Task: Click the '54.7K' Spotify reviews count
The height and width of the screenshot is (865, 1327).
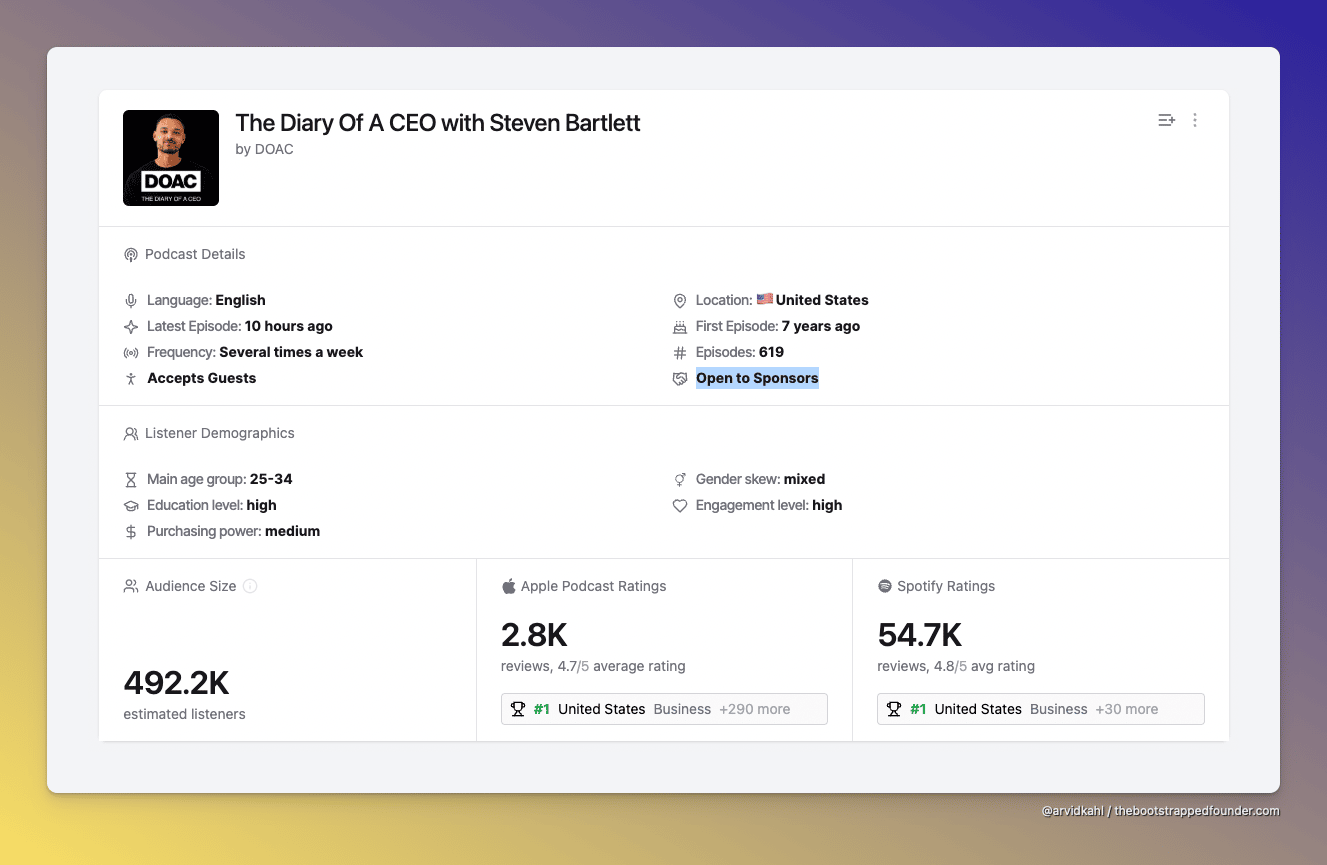Action: [x=920, y=635]
